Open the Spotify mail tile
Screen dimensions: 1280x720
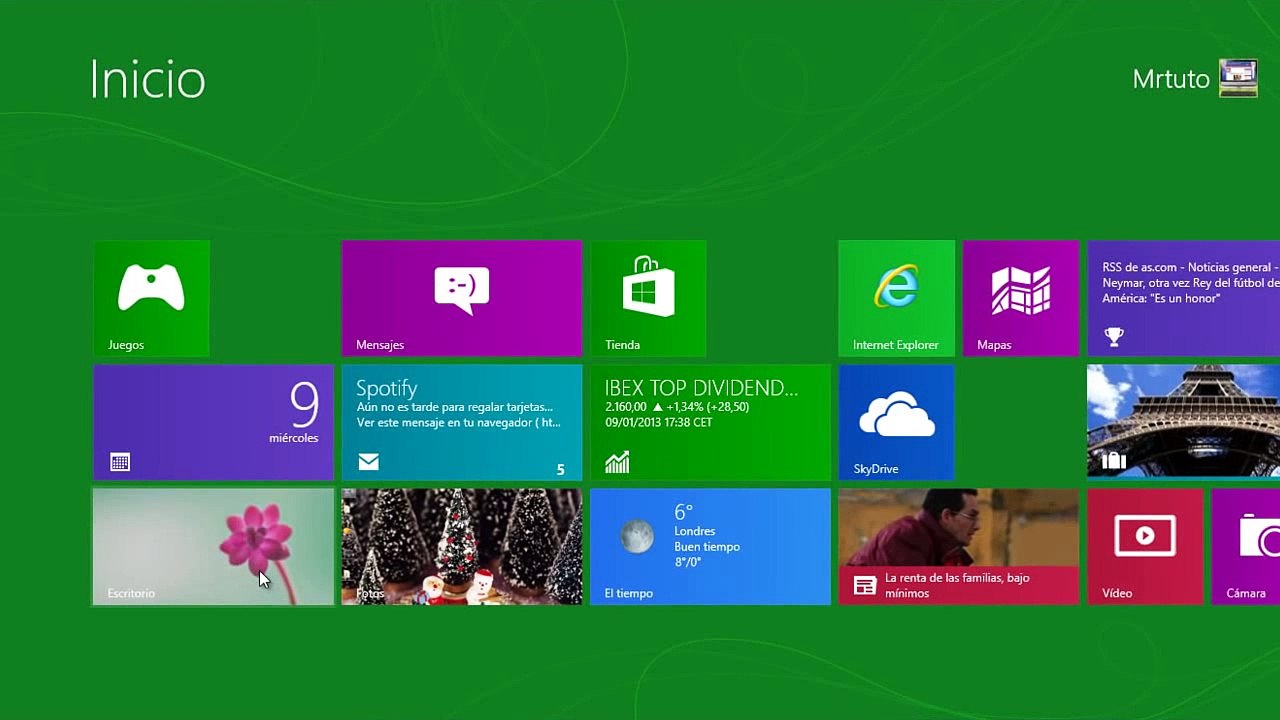point(461,422)
